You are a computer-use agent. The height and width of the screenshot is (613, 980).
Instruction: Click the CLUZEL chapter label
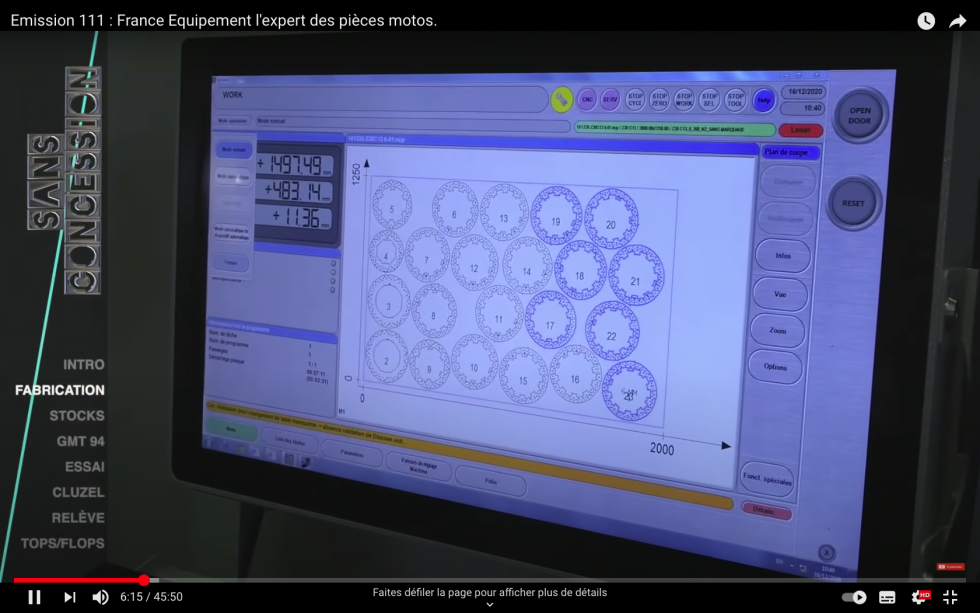[x=78, y=492]
